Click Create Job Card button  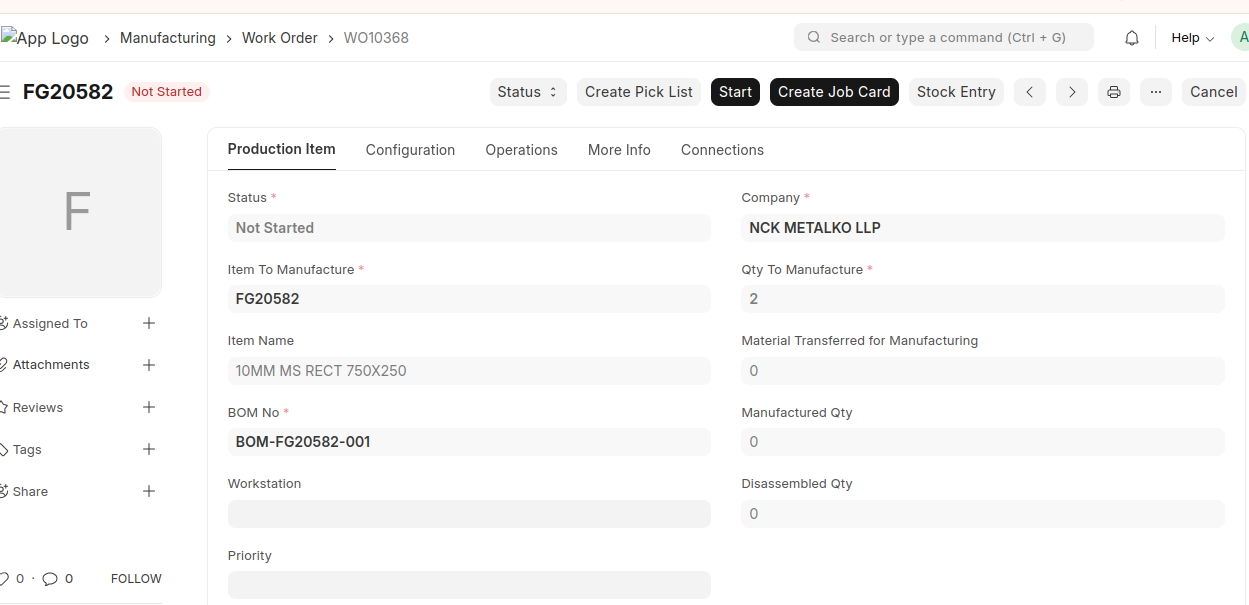(834, 92)
